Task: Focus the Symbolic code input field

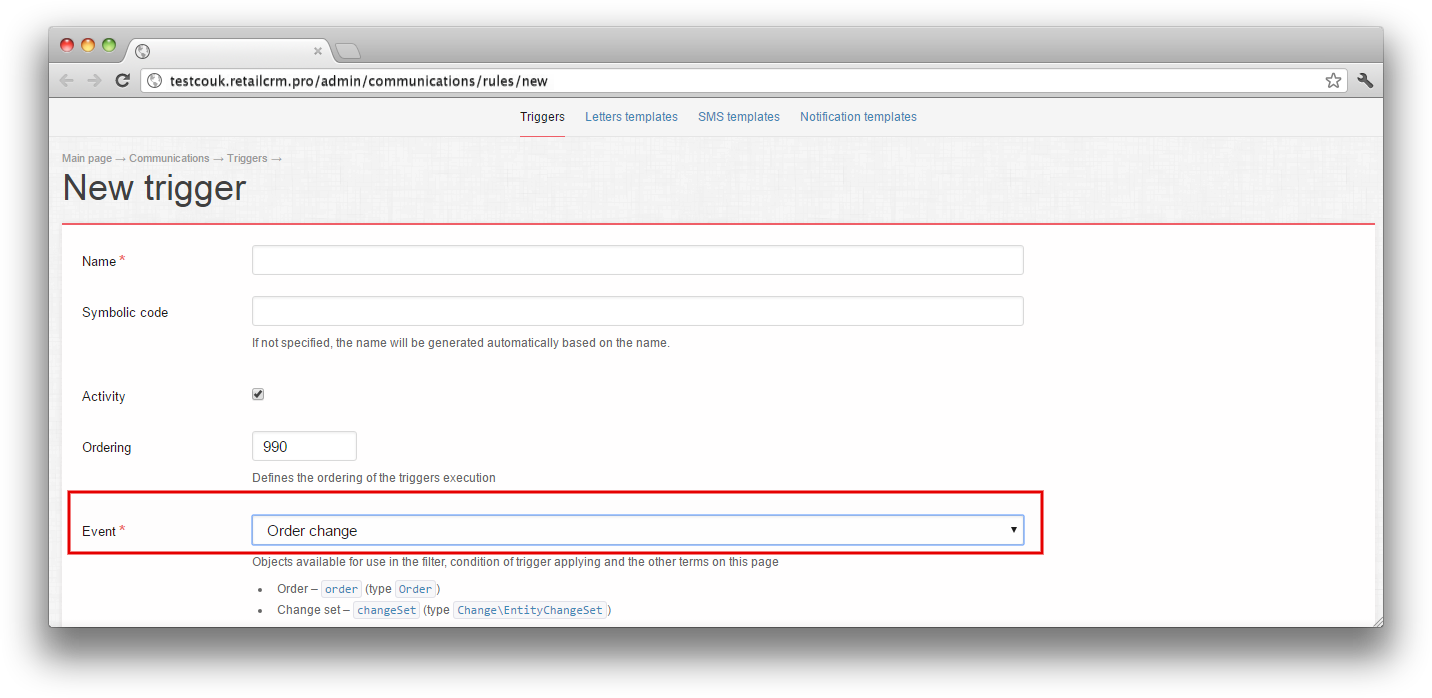Action: click(638, 311)
